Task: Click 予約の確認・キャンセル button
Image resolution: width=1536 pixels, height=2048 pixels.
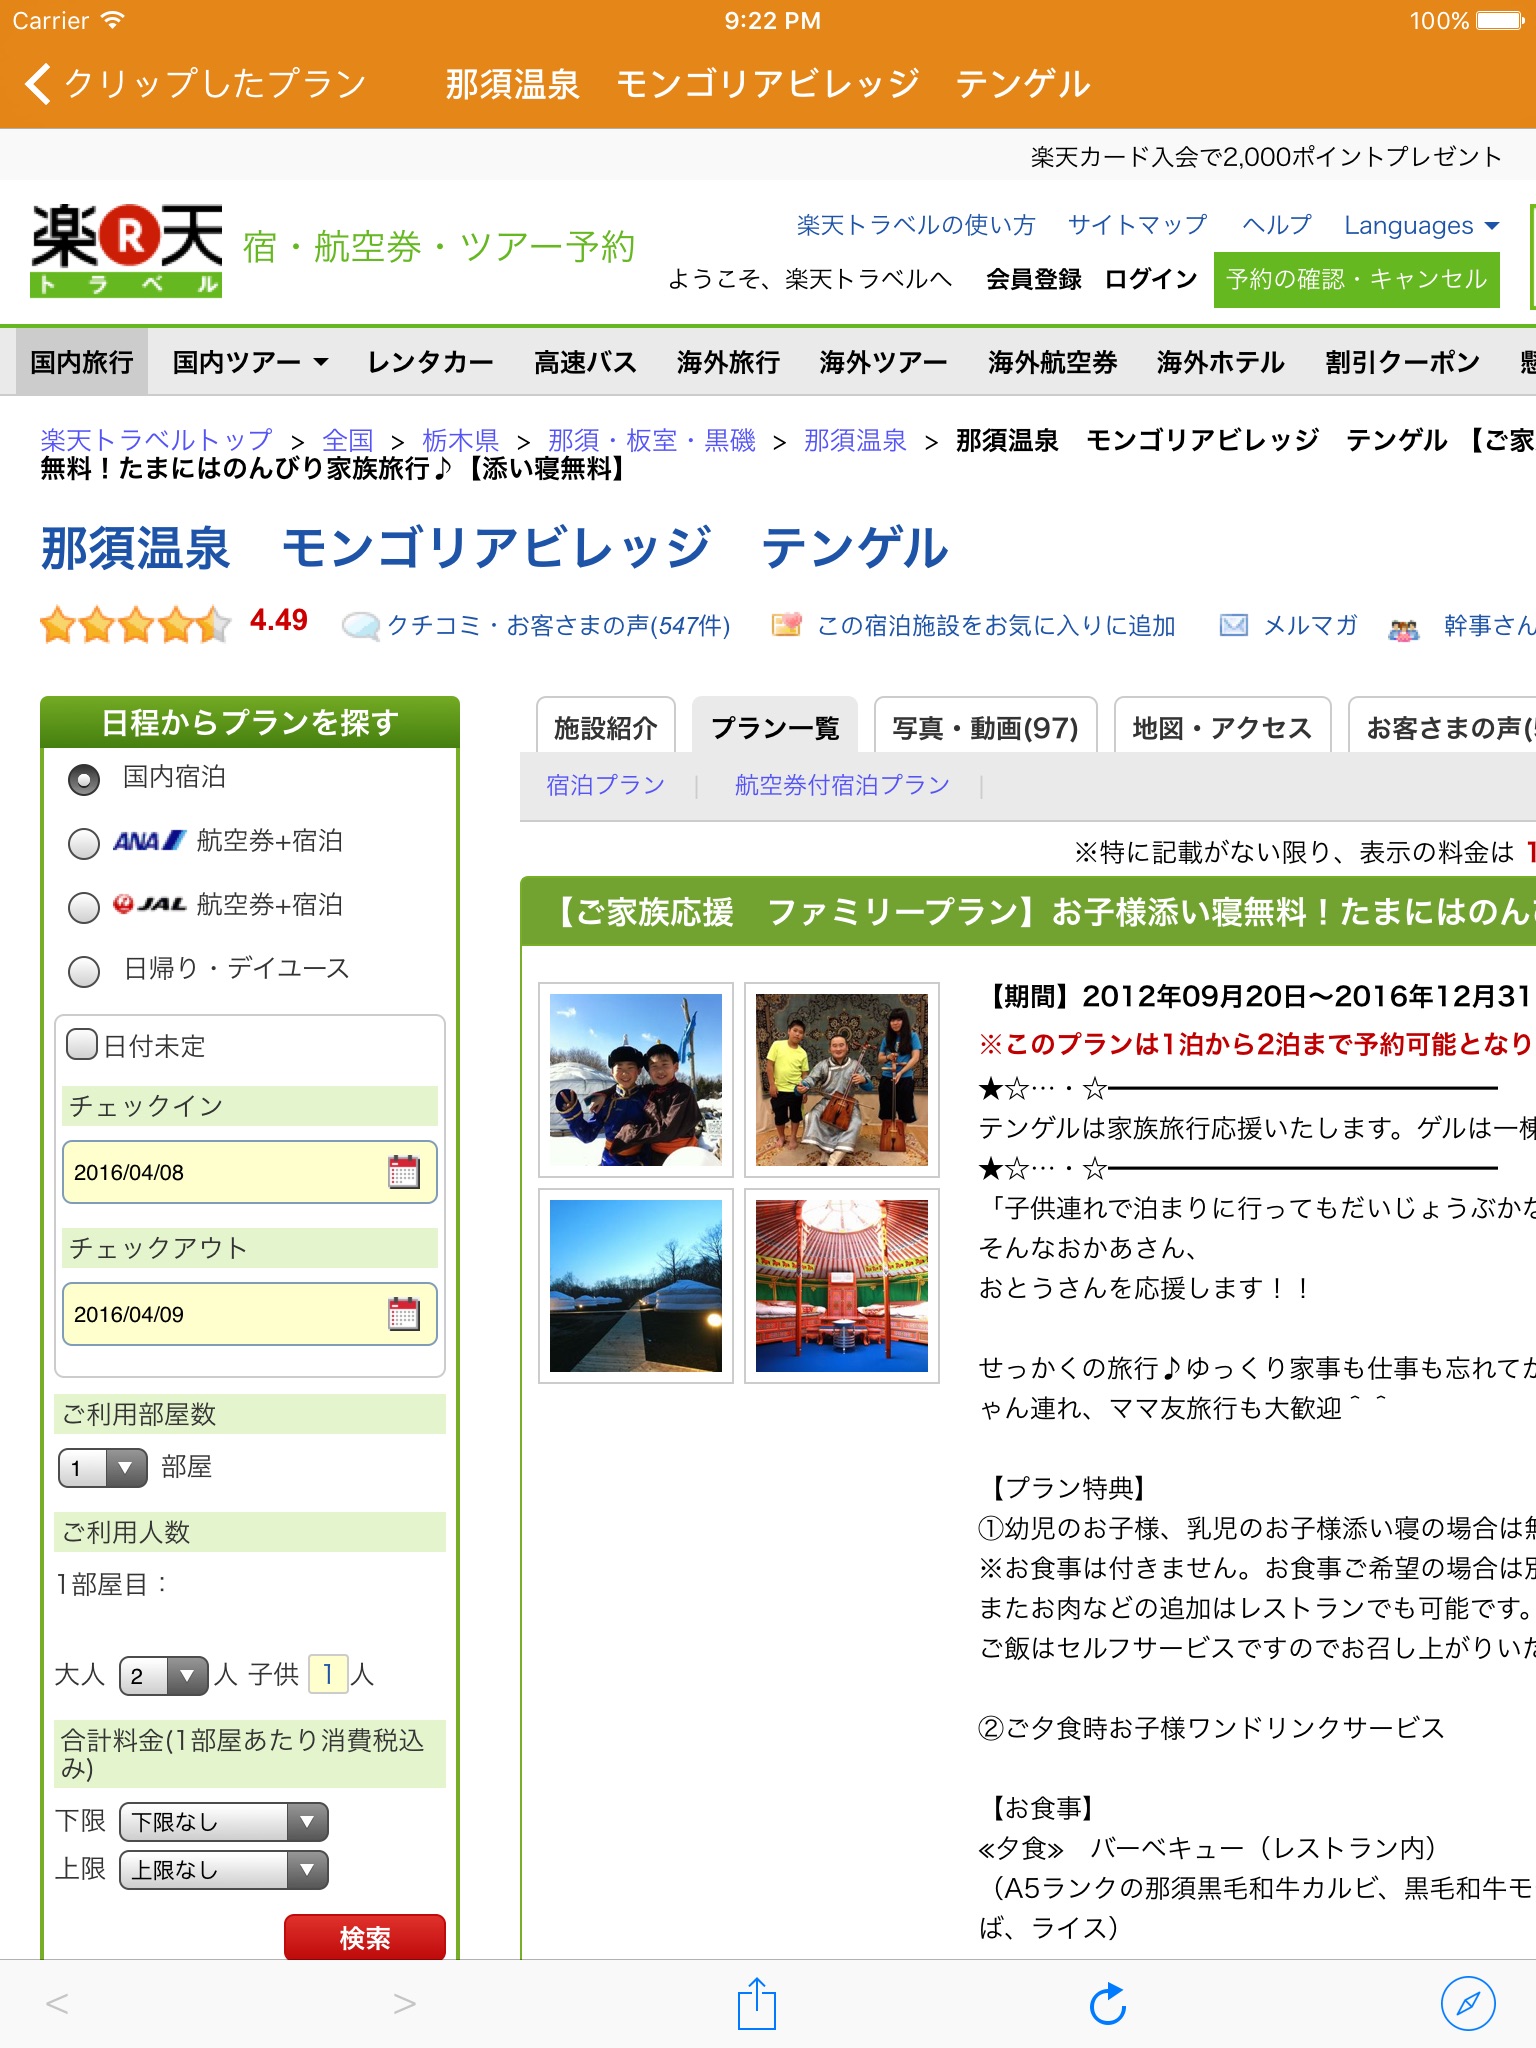Action: [1357, 279]
